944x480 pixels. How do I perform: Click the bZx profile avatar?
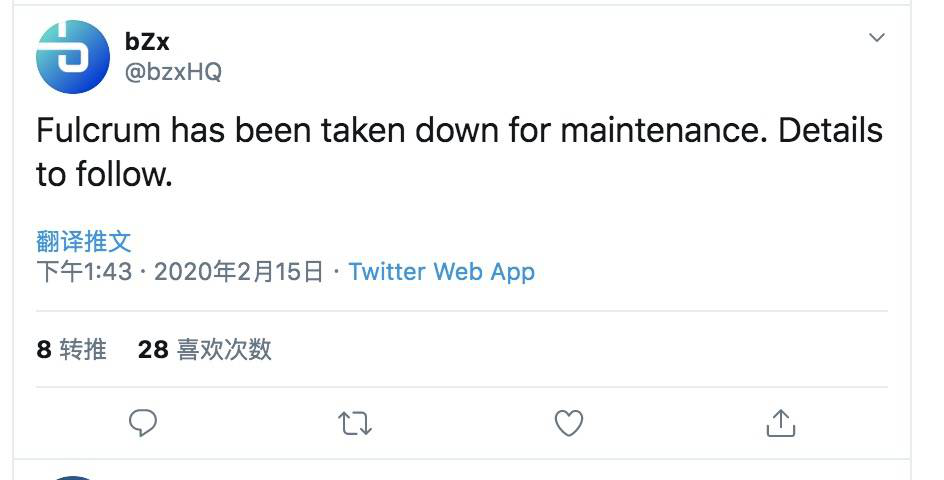(x=71, y=57)
